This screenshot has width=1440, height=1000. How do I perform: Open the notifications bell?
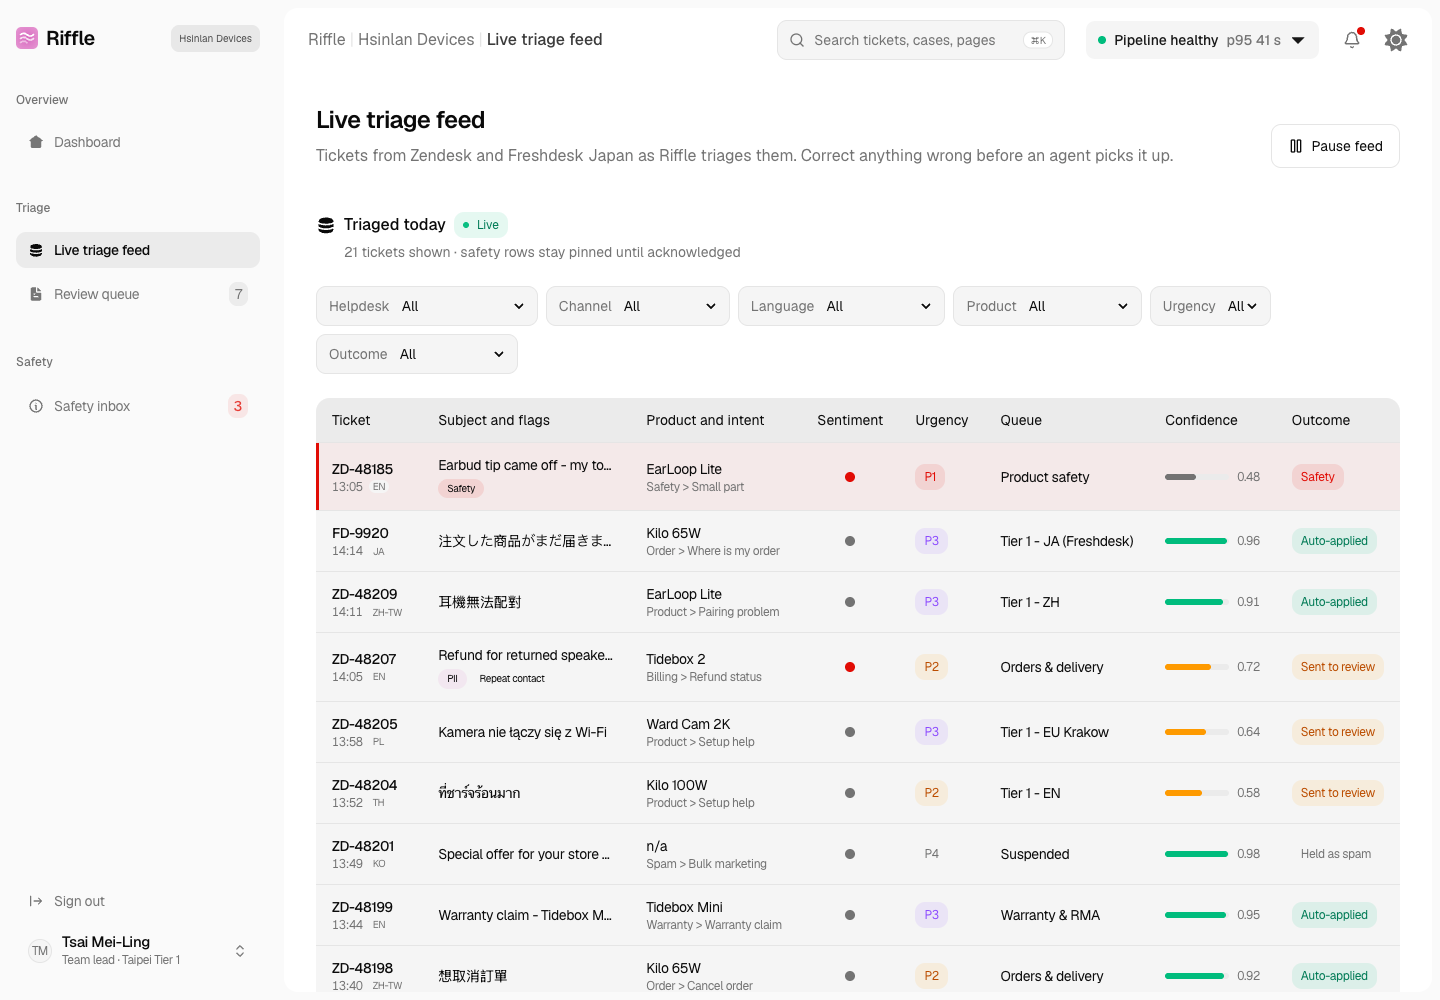[1352, 40]
